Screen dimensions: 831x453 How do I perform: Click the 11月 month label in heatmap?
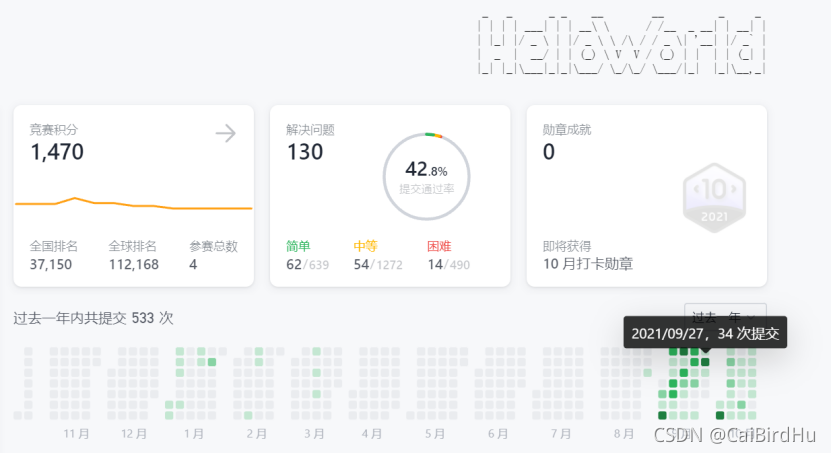76,434
